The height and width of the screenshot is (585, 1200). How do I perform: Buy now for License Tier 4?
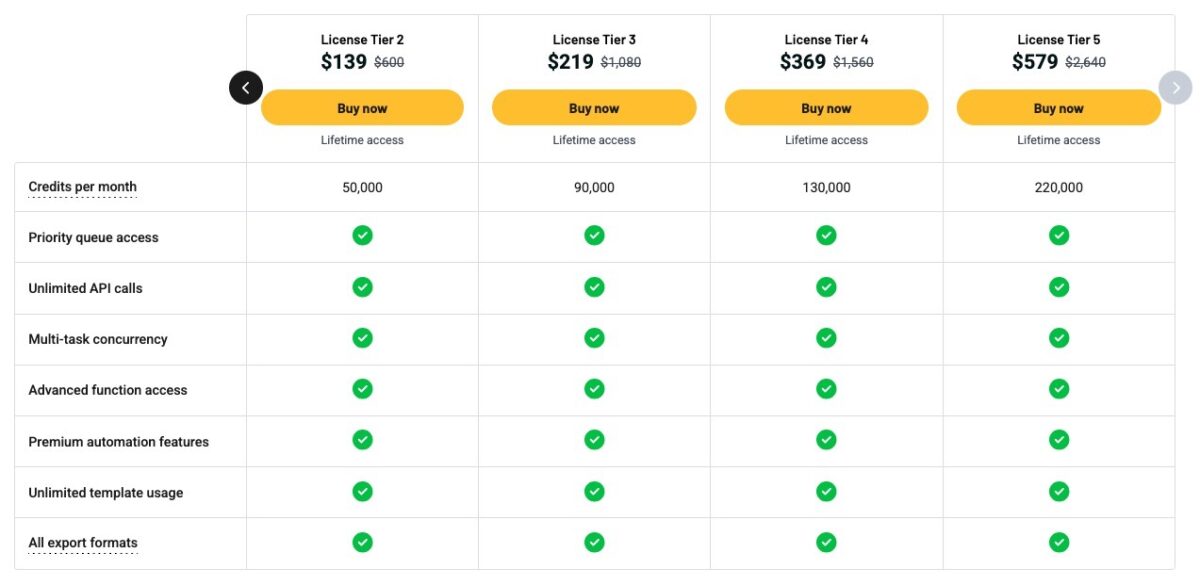[826, 108]
